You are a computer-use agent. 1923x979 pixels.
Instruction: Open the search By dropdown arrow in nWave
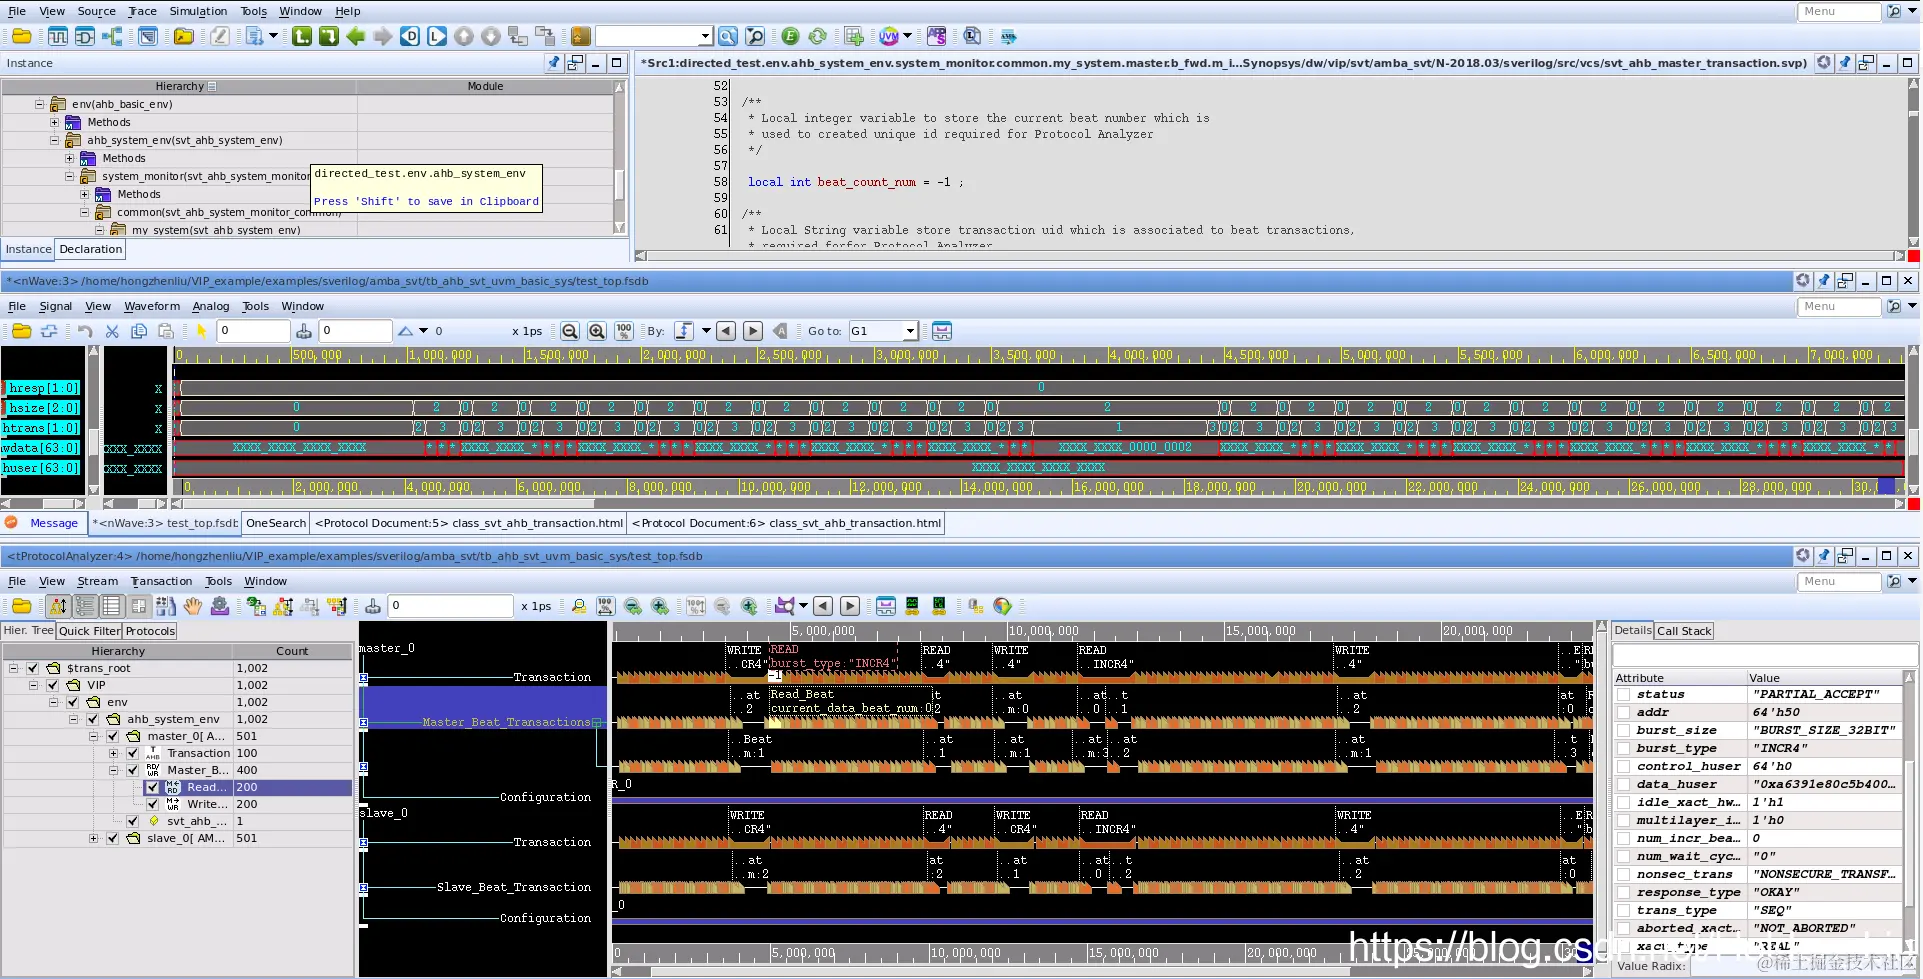[706, 331]
